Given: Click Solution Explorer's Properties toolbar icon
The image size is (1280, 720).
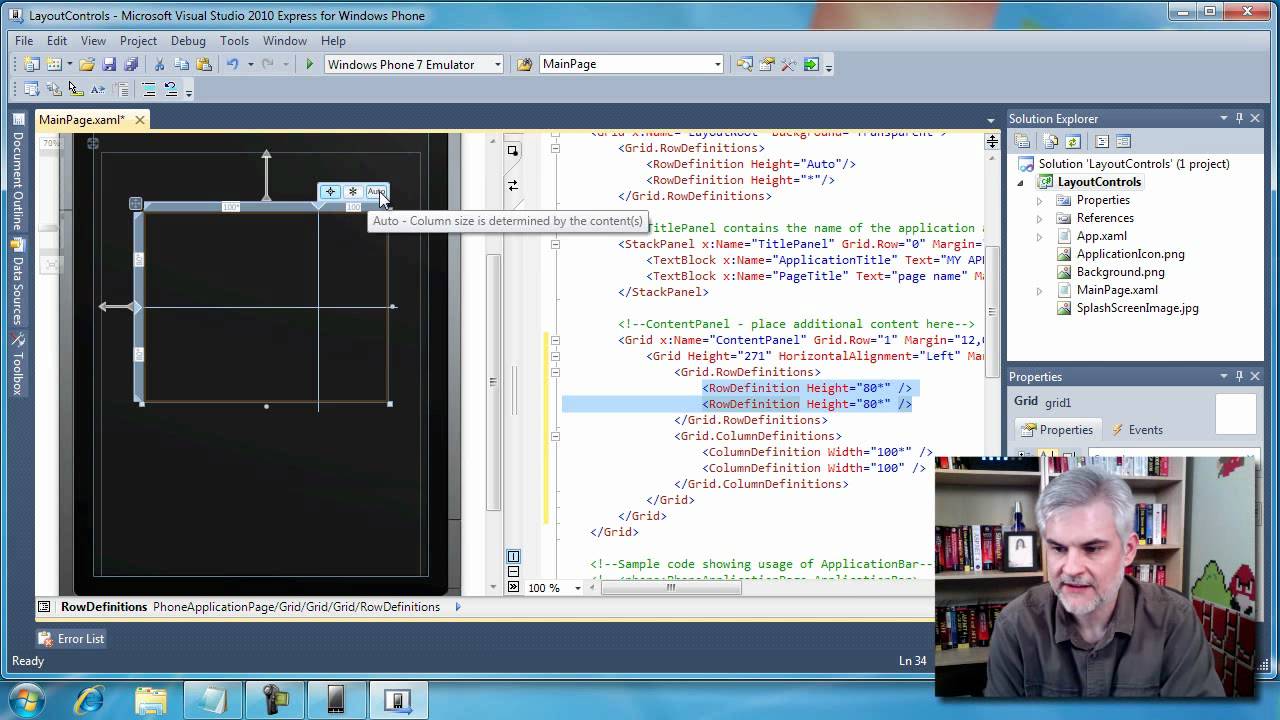Looking at the screenshot, I should [x=1023, y=141].
